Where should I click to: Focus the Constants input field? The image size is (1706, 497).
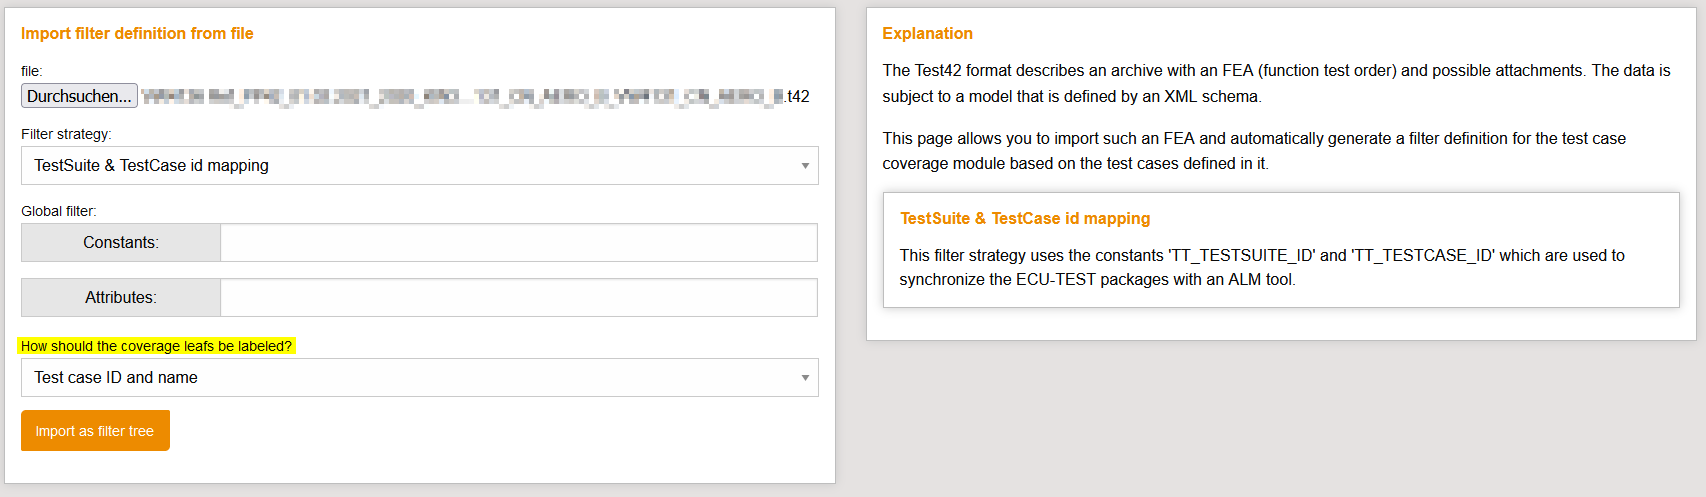(x=518, y=243)
